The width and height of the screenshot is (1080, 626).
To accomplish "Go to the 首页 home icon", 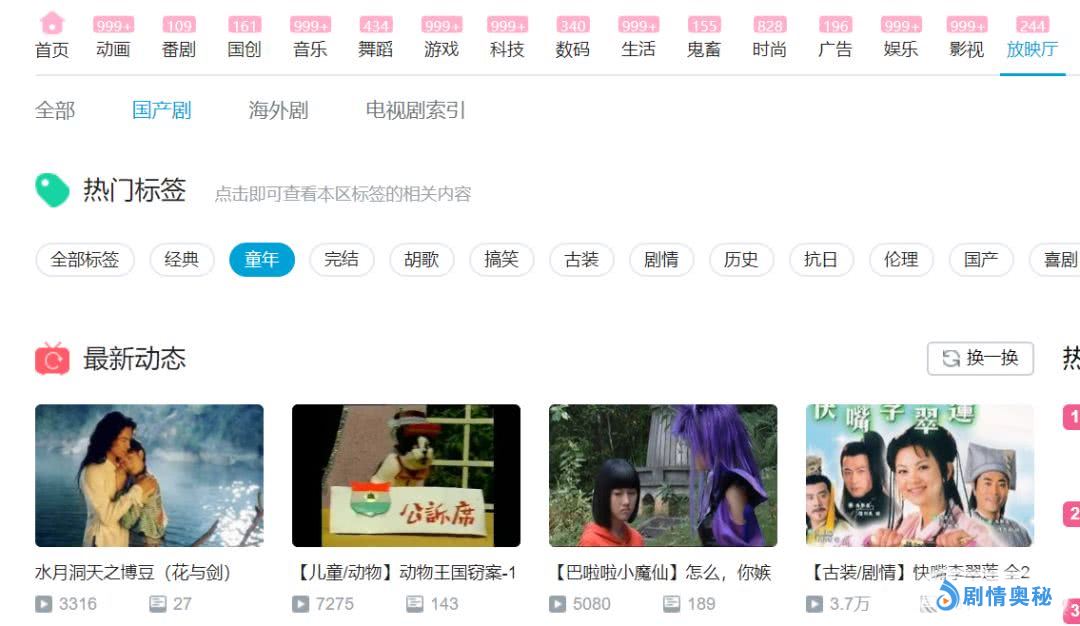I will point(52,23).
